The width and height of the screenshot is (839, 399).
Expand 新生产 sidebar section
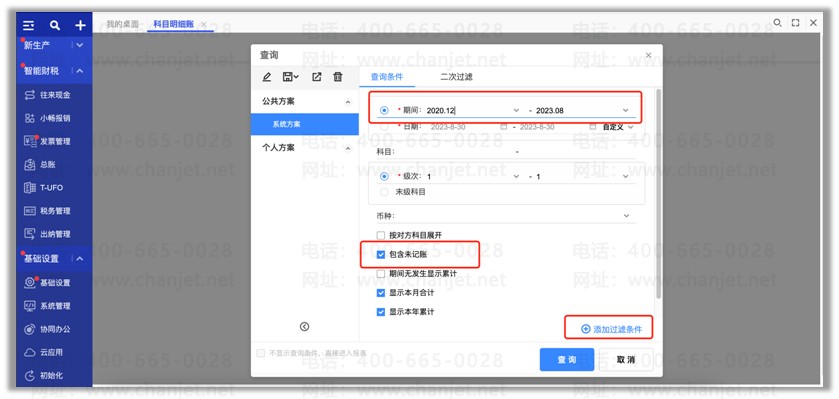point(80,45)
